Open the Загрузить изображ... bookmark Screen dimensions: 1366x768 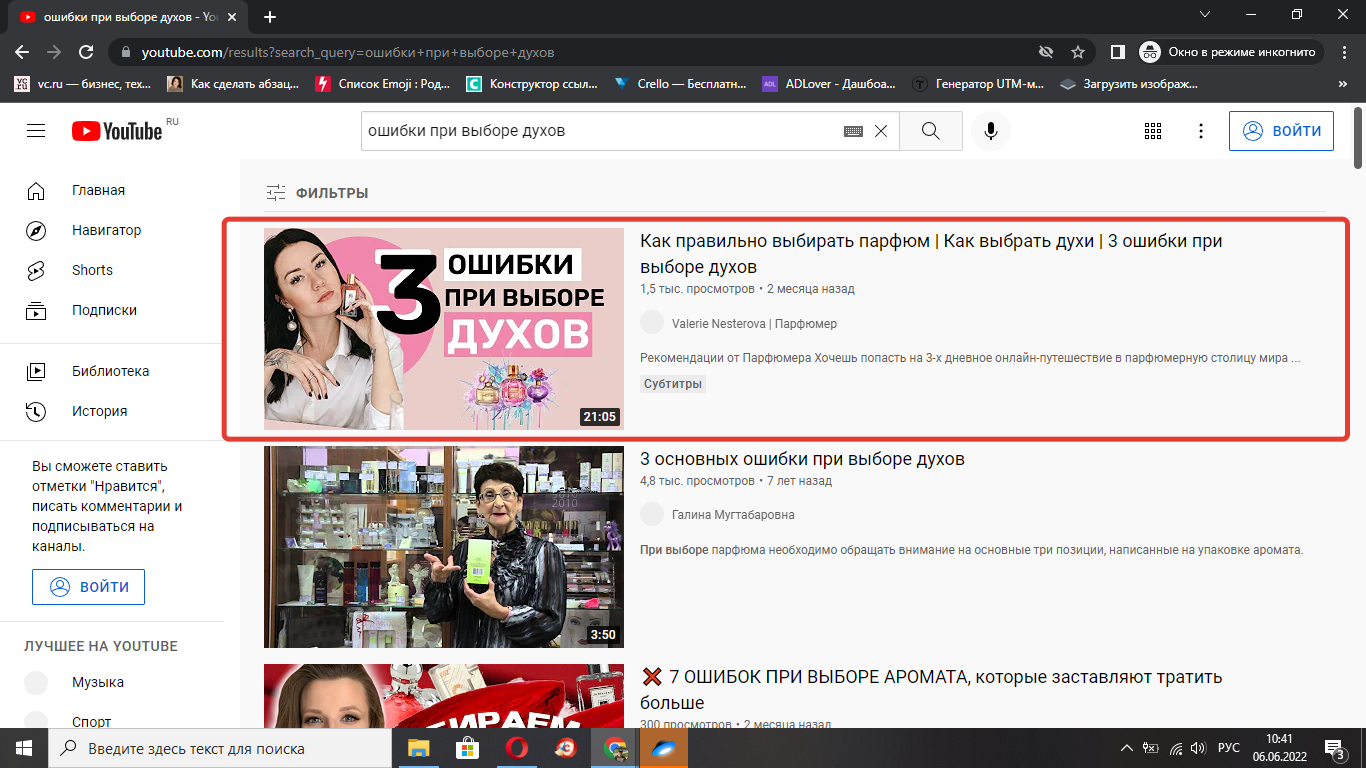(1130, 84)
